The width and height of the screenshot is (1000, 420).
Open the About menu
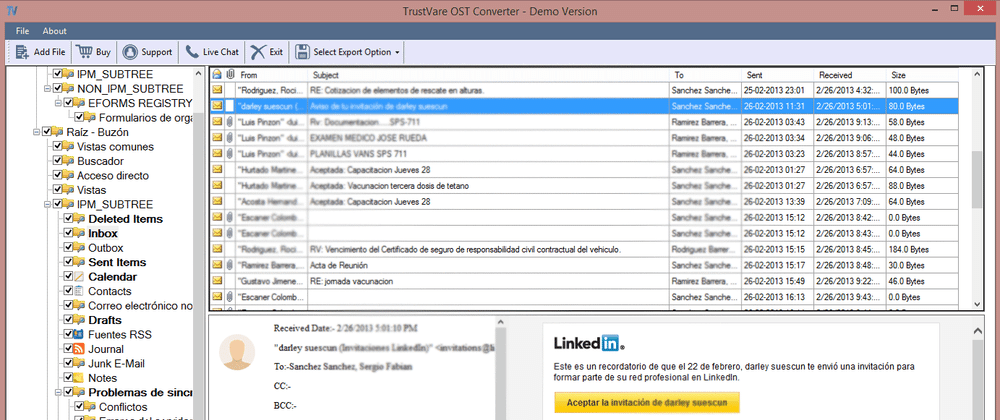(x=55, y=31)
